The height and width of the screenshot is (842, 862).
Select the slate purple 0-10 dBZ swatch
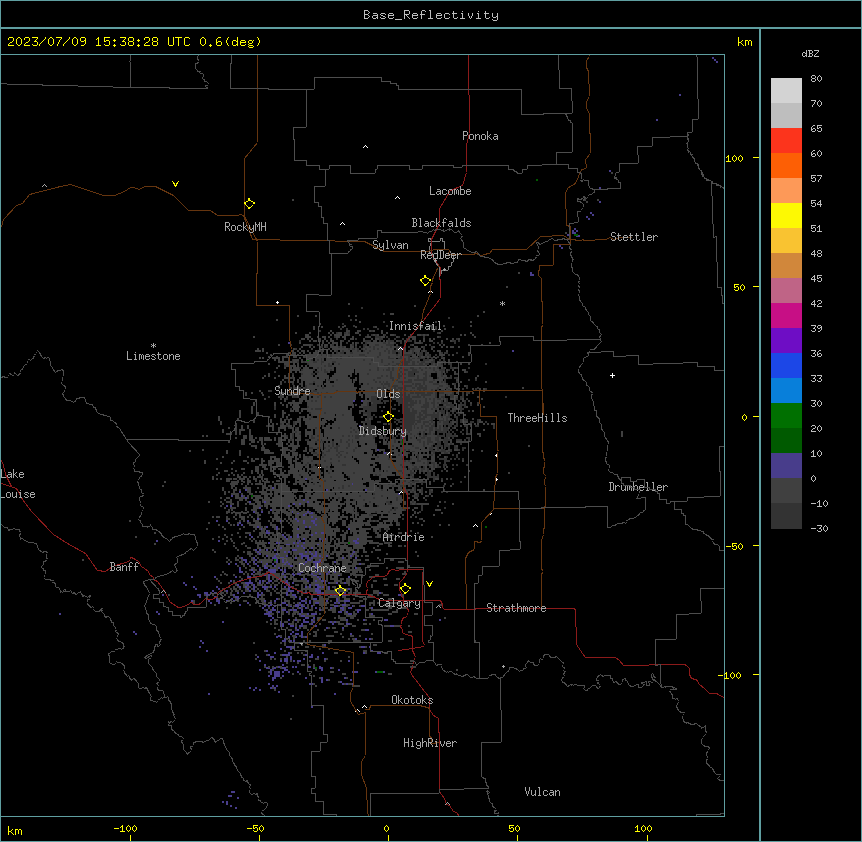pos(786,466)
